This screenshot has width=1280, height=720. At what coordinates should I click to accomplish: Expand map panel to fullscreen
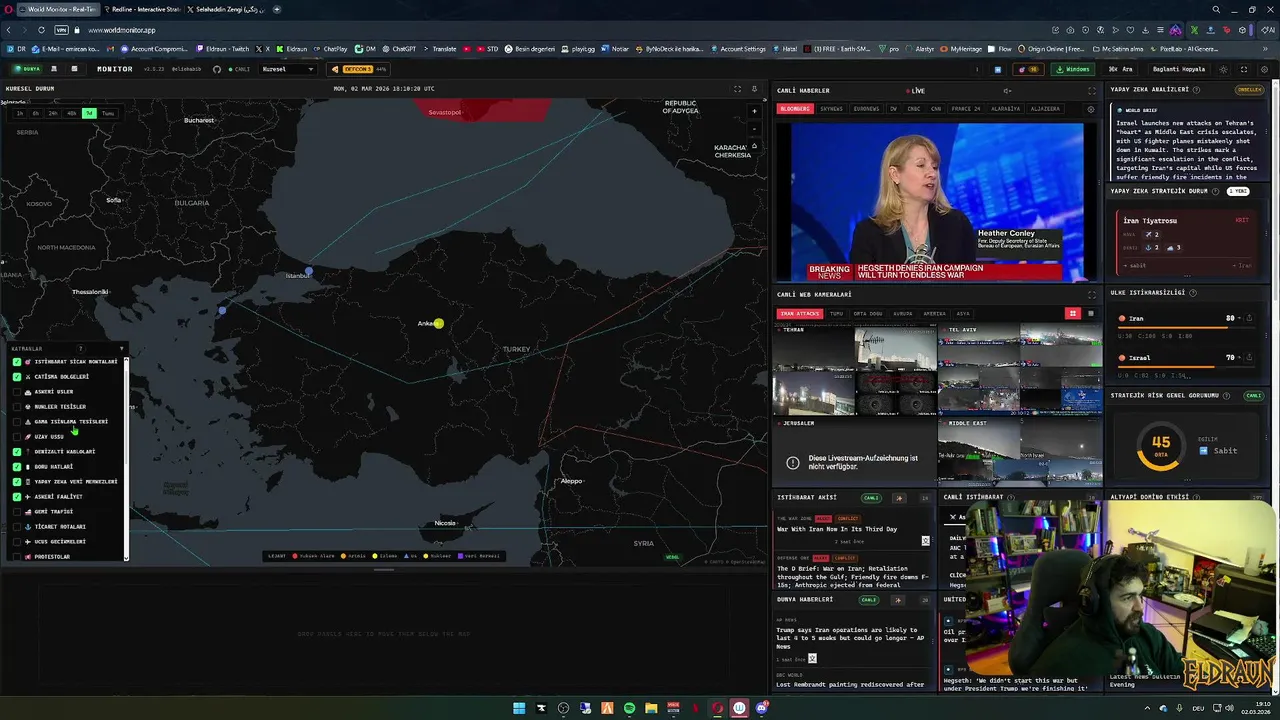click(737, 89)
